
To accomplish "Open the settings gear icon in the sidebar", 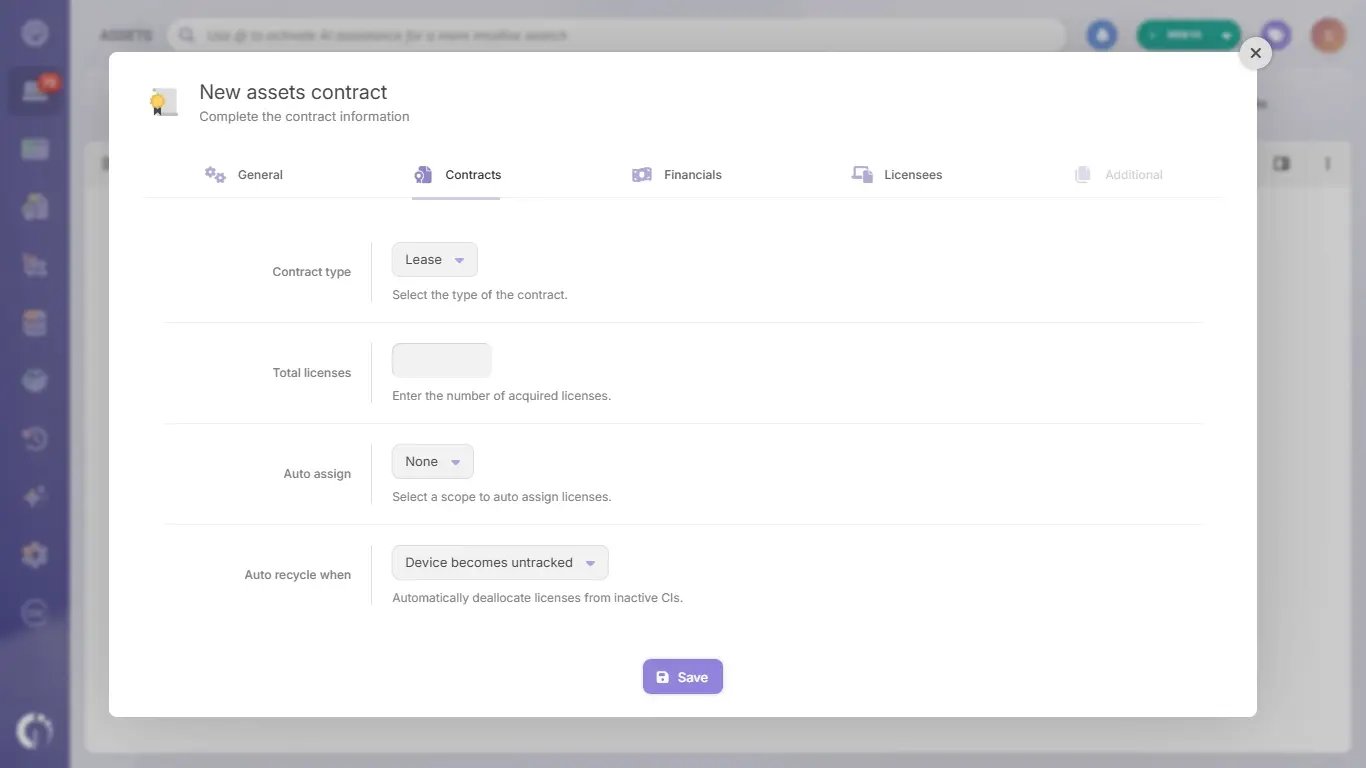I will [x=35, y=555].
